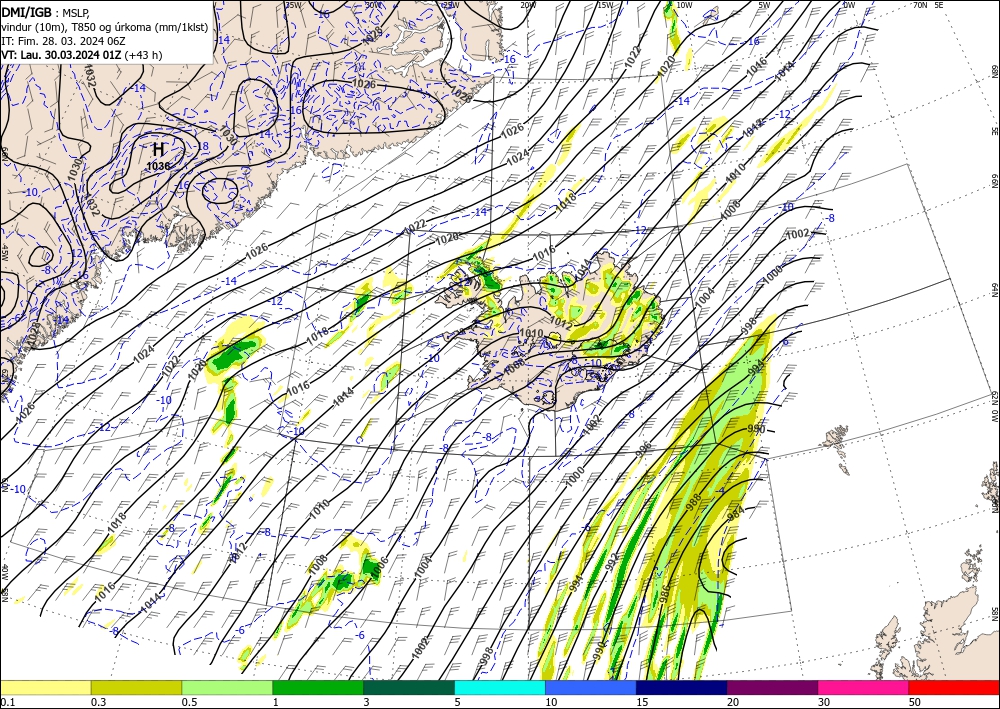Click the 986 isobar label

point(663,594)
